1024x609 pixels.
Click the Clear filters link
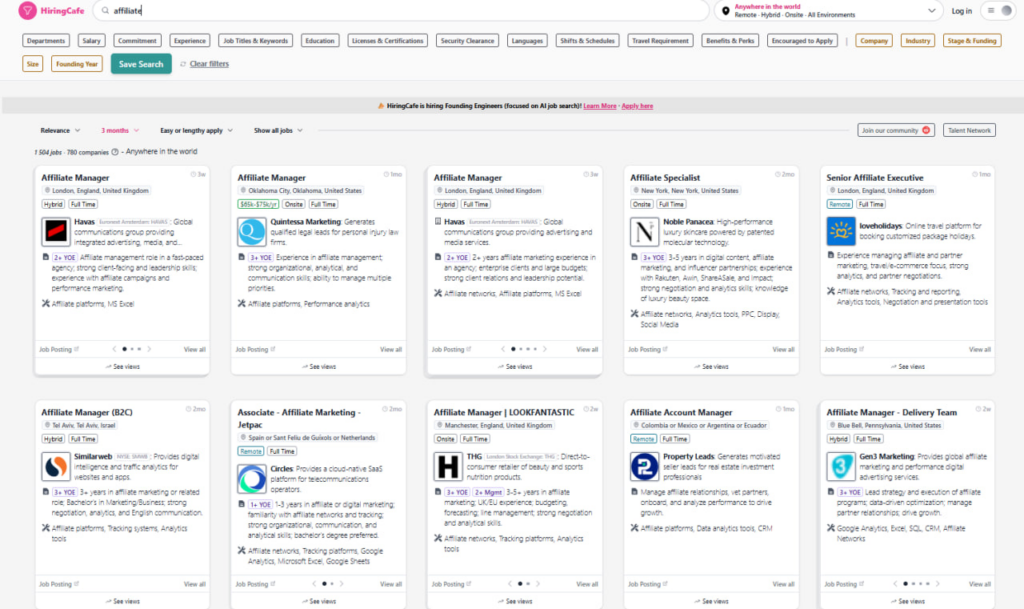(209, 64)
